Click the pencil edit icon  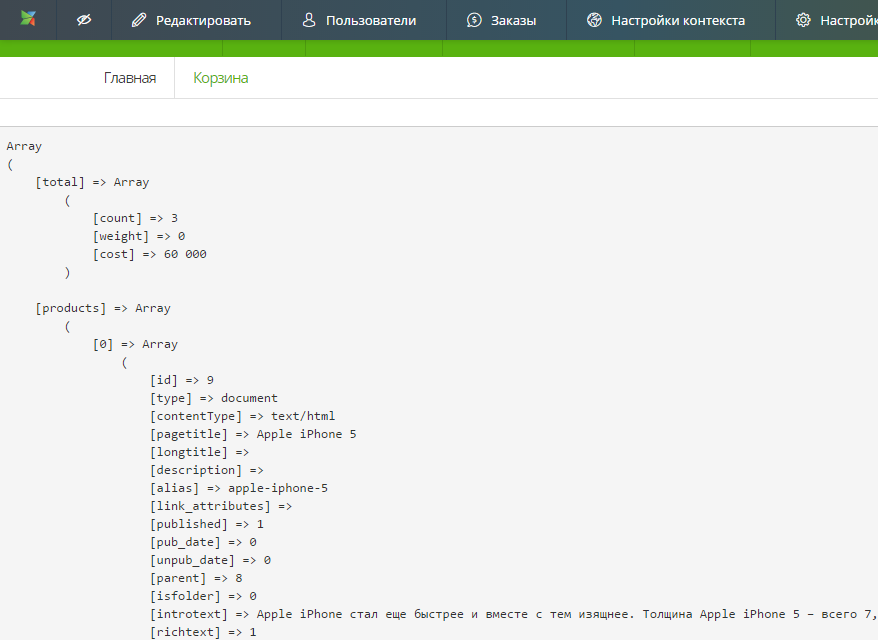(x=139, y=21)
